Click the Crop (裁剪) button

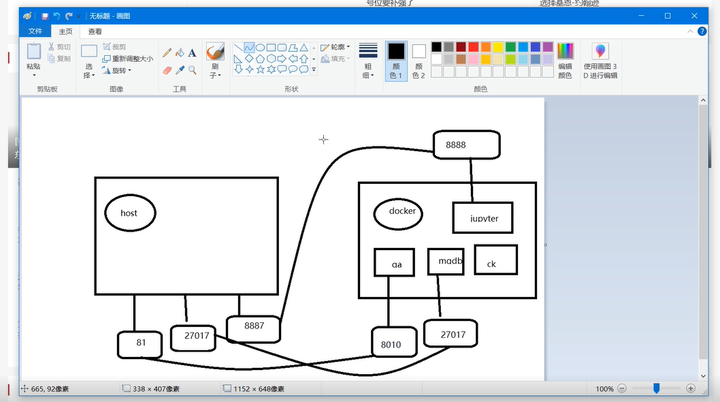click(114, 46)
